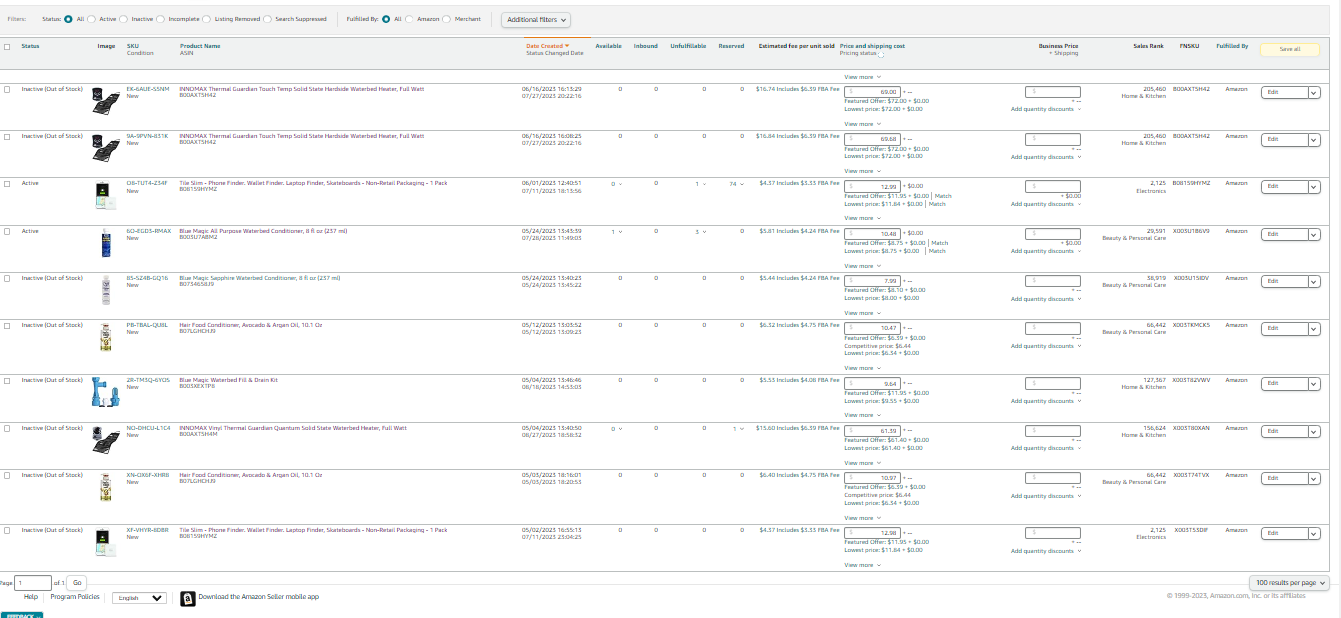
Task: Open the Edit dropdown arrow for EK-6AUE-S5NM
Action: point(1314,92)
